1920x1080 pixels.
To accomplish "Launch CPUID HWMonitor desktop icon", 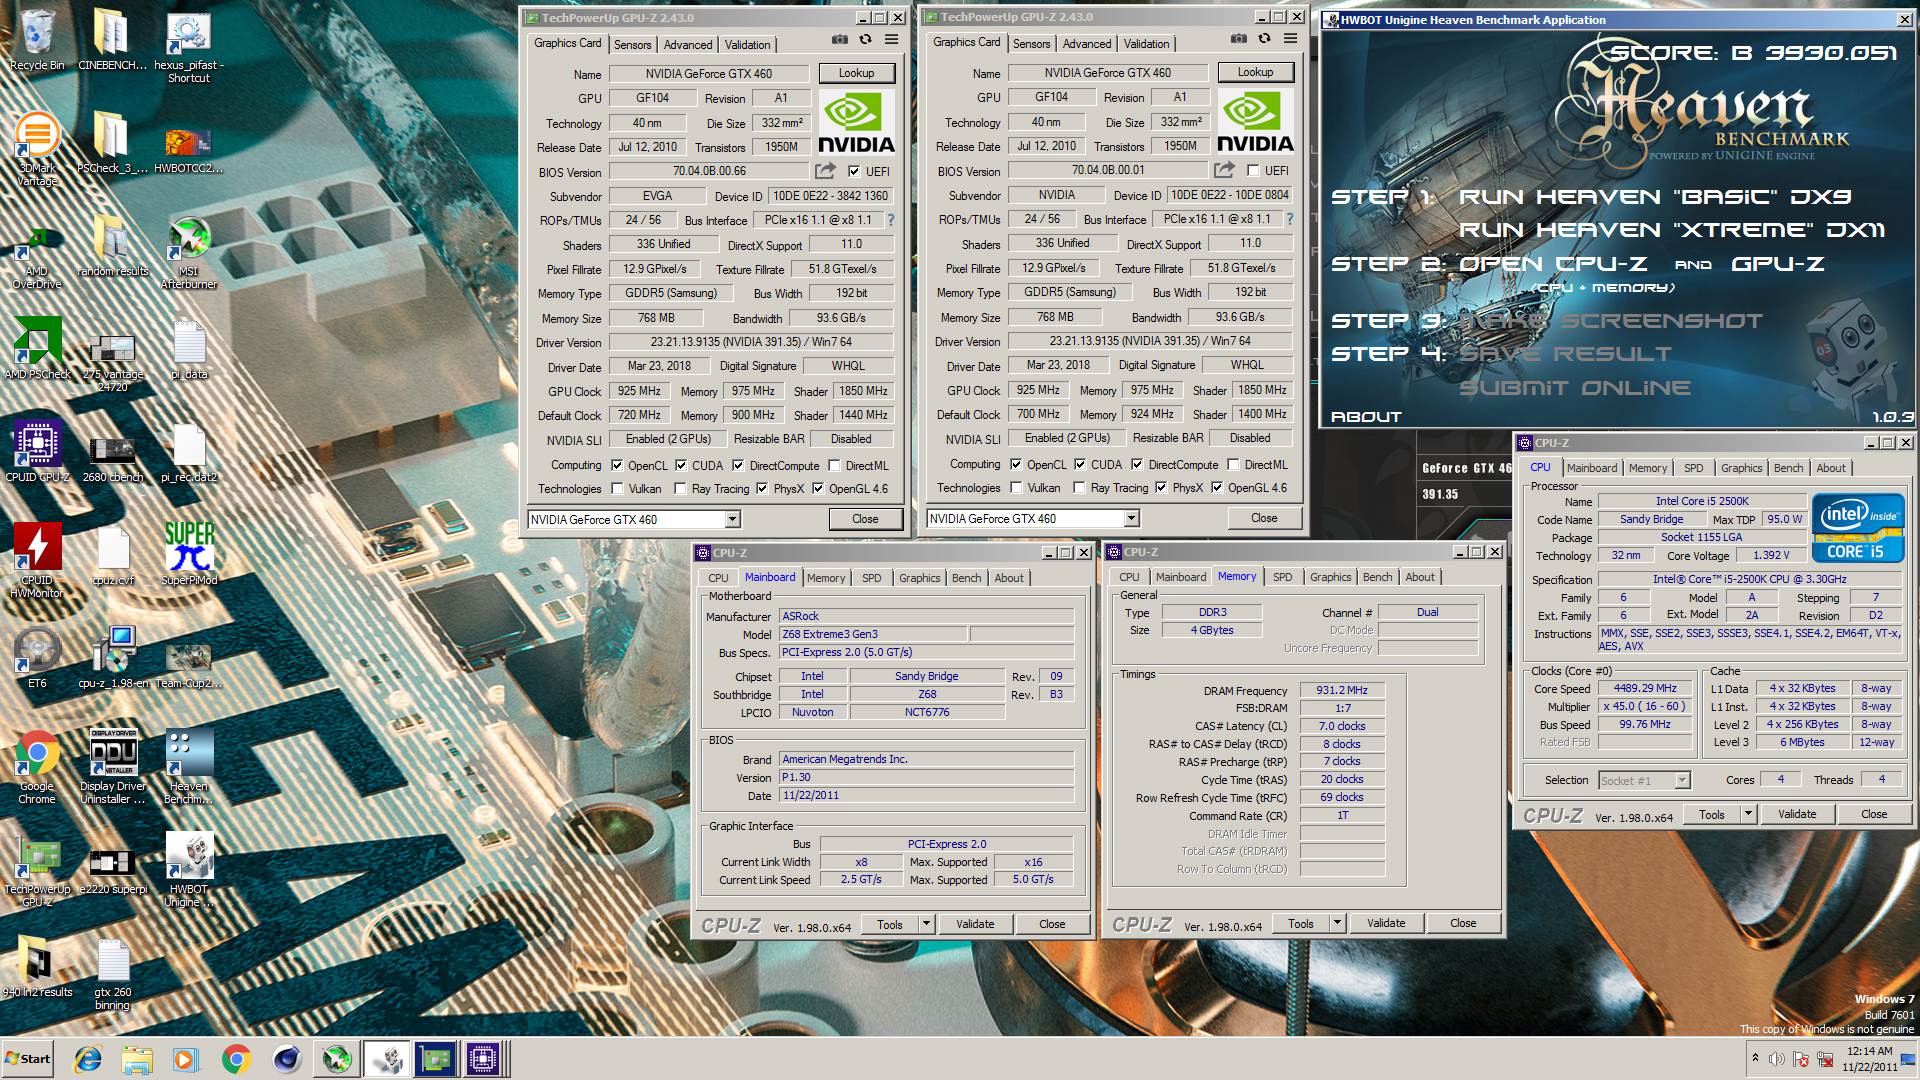I will click(x=37, y=560).
